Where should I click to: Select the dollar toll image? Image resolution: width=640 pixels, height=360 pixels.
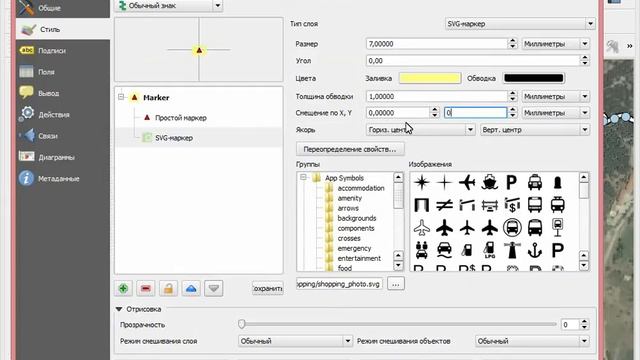(512, 205)
